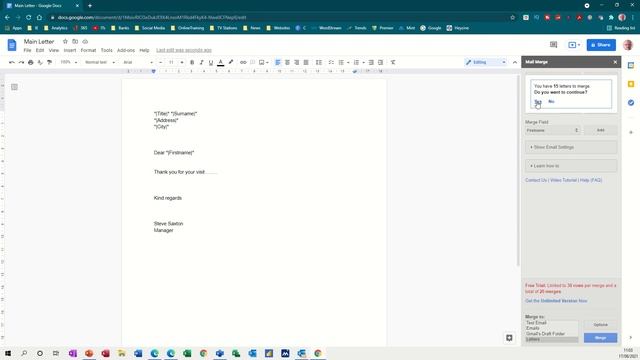Screen dimensions: 640x360
Task: Apply a bulleted list
Action: 341,62
